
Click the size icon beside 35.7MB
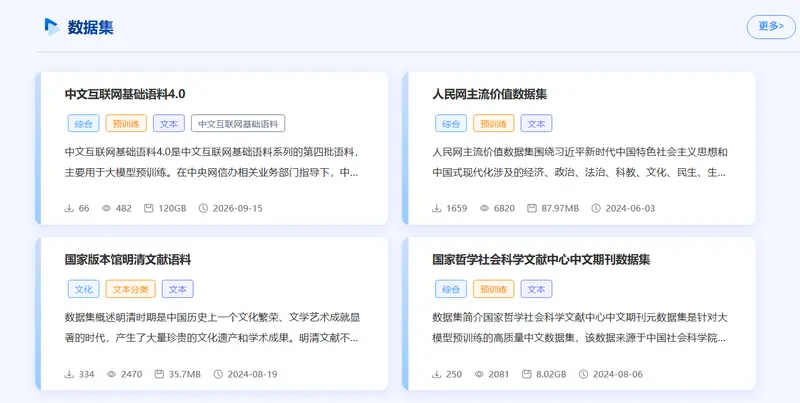tap(159, 374)
